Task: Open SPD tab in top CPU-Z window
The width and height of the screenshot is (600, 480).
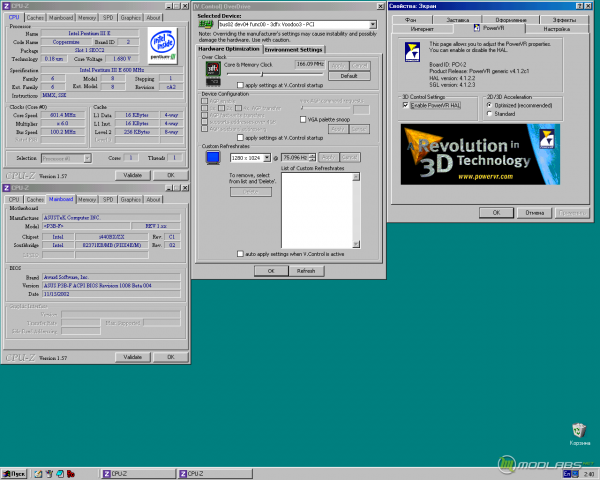Action: [x=108, y=18]
